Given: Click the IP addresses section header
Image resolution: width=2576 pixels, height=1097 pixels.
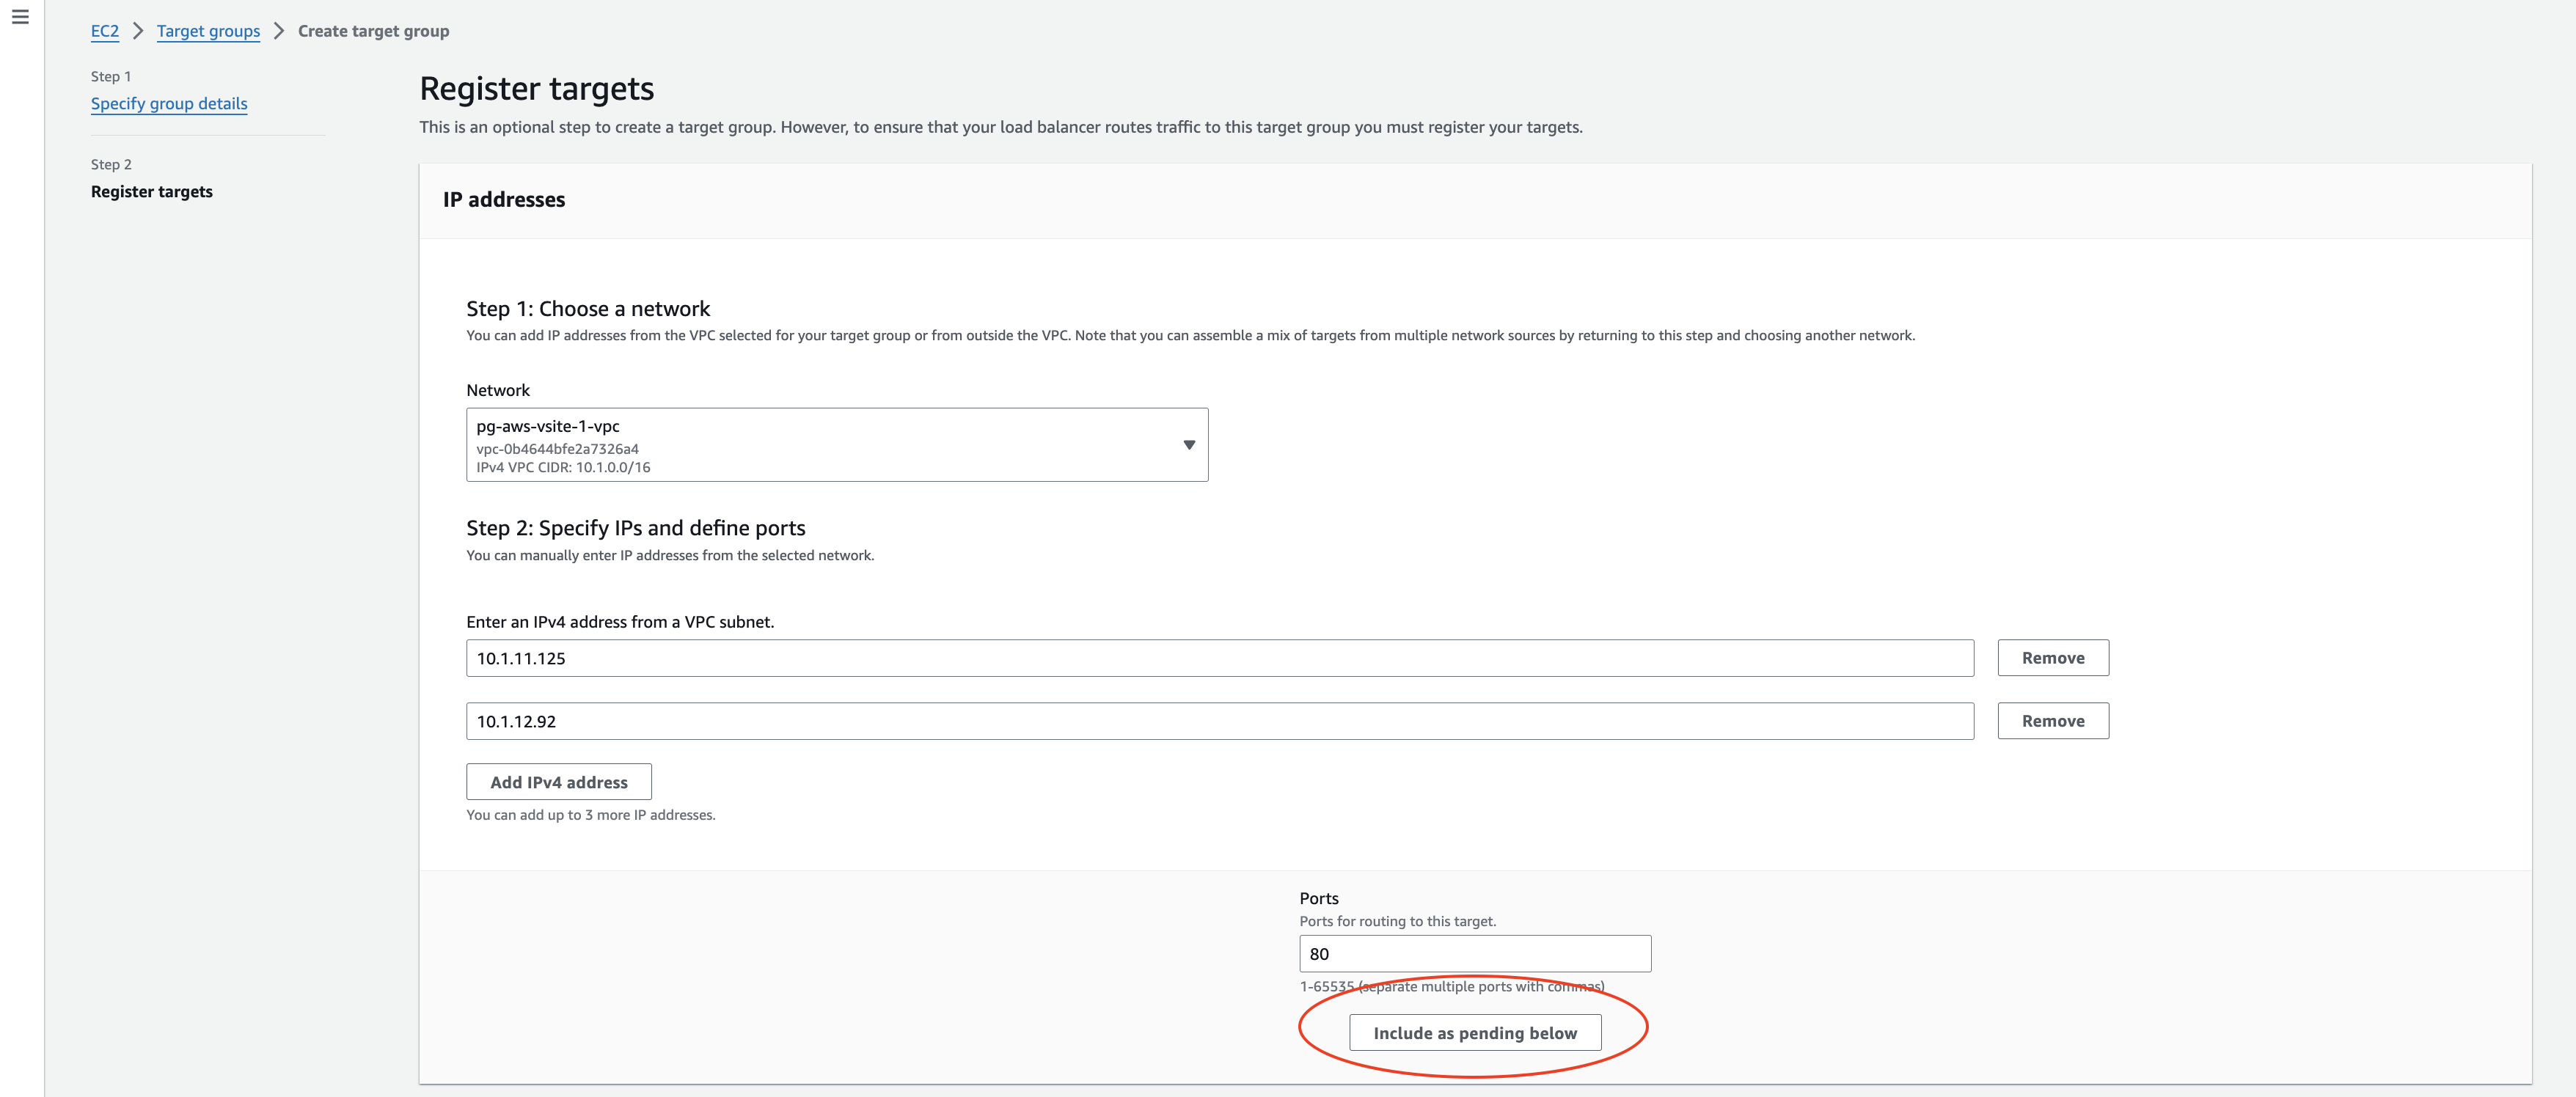Looking at the screenshot, I should [x=503, y=199].
